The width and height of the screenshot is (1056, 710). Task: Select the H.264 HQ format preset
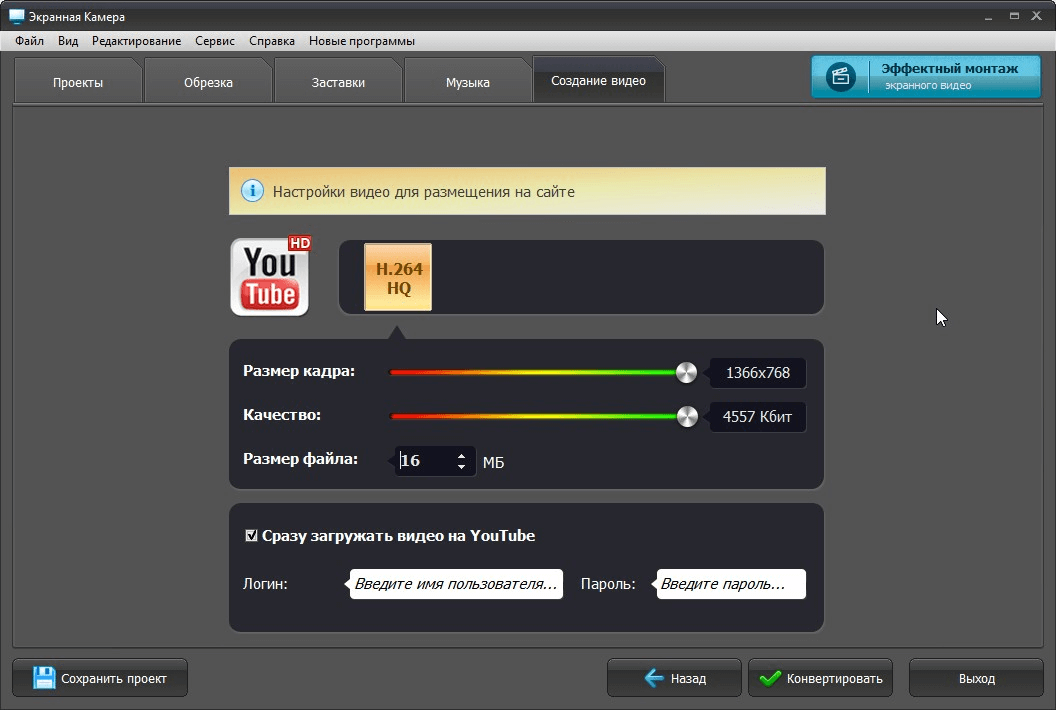tap(398, 278)
